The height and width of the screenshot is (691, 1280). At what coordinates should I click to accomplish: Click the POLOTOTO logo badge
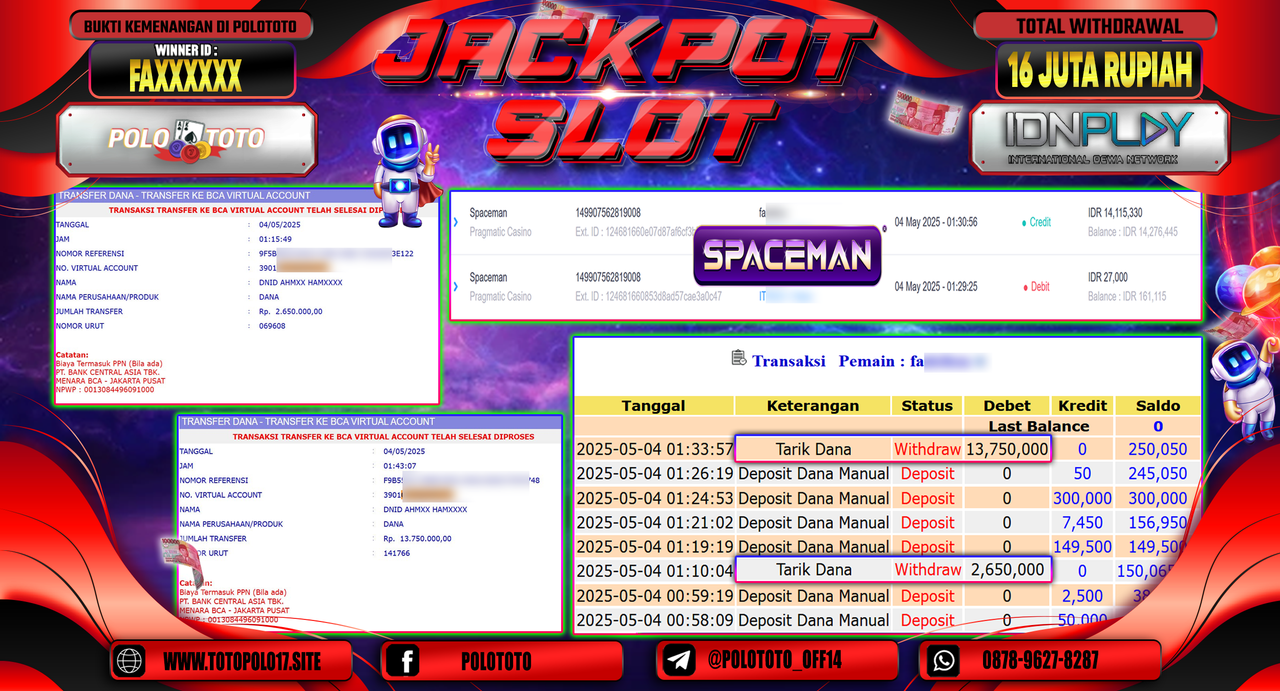[187, 139]
